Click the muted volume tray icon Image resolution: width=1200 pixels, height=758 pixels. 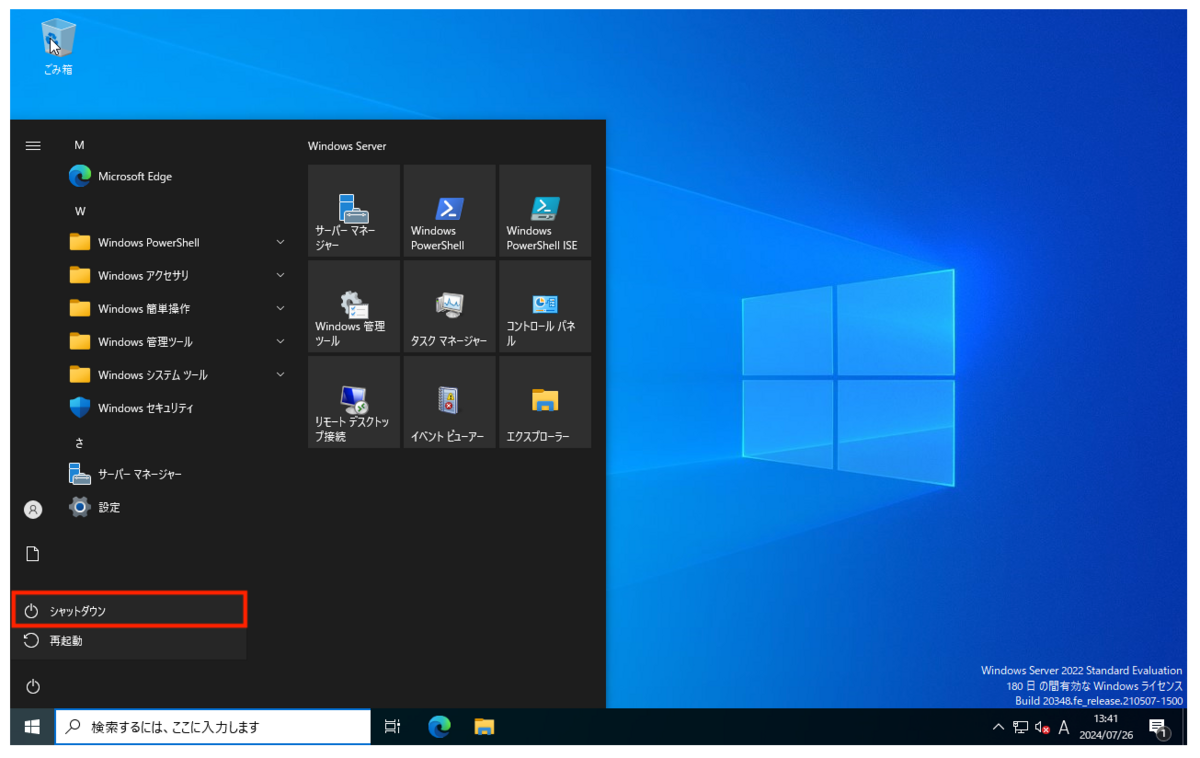(x=1042, y=728)
